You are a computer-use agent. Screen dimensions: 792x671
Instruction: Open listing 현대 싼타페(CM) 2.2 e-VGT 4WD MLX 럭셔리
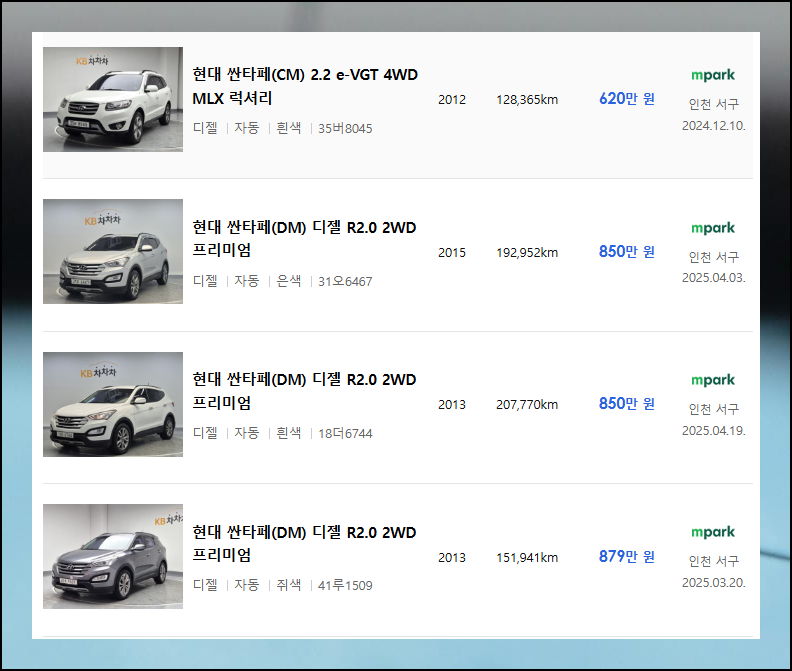pyautogui.click(x=305, y=86)
